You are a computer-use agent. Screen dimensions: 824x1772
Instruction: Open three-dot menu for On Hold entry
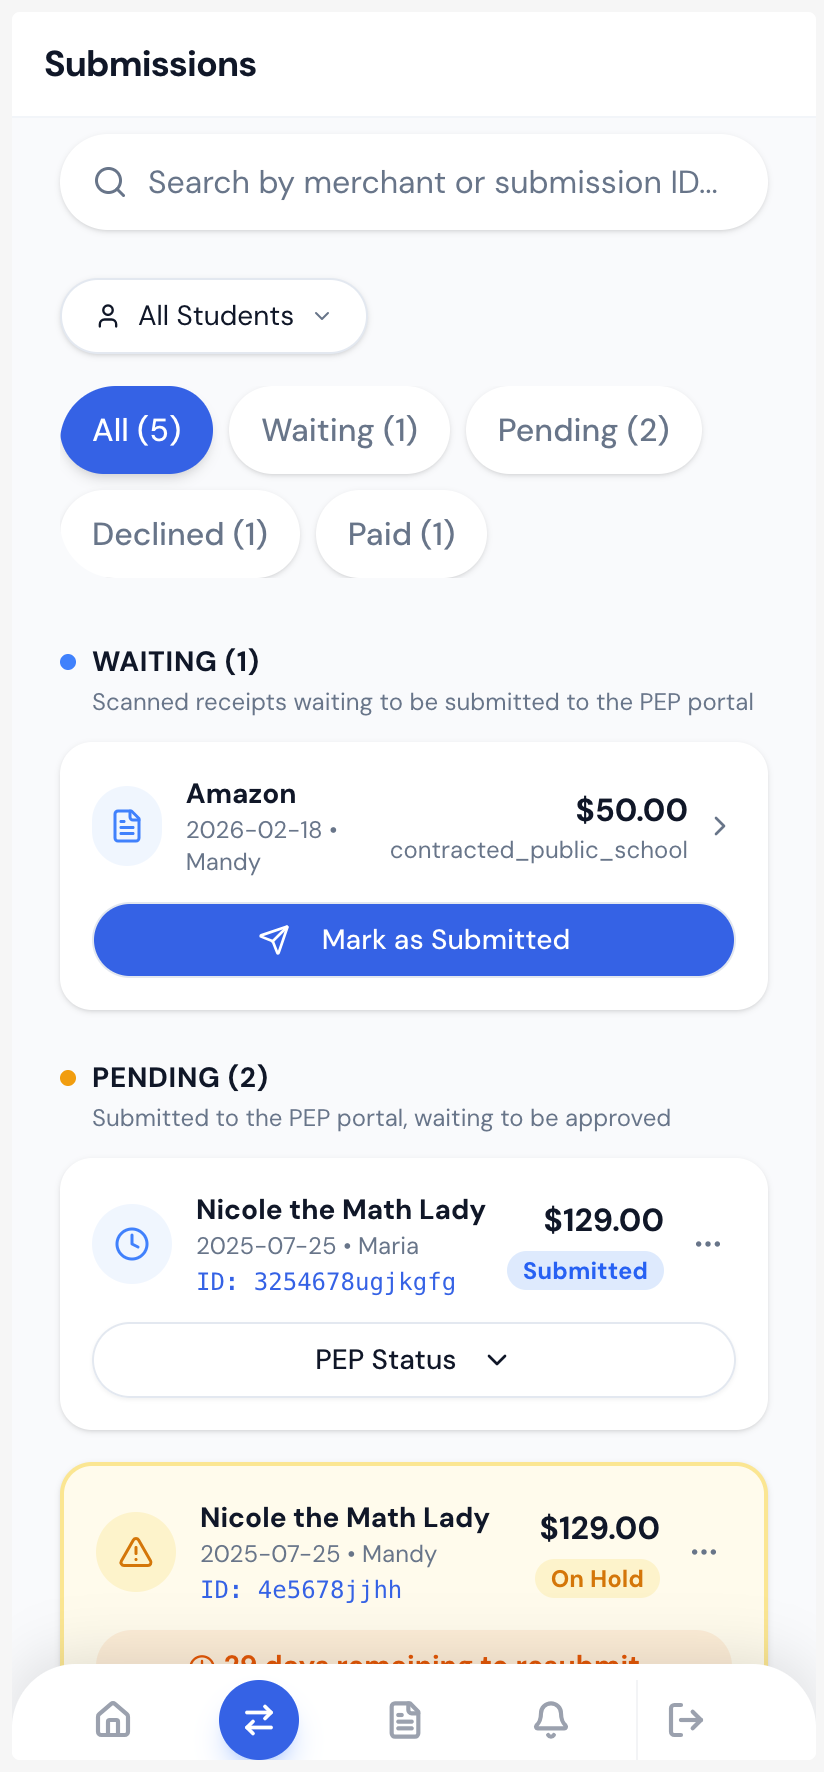tap(704, 1552)
